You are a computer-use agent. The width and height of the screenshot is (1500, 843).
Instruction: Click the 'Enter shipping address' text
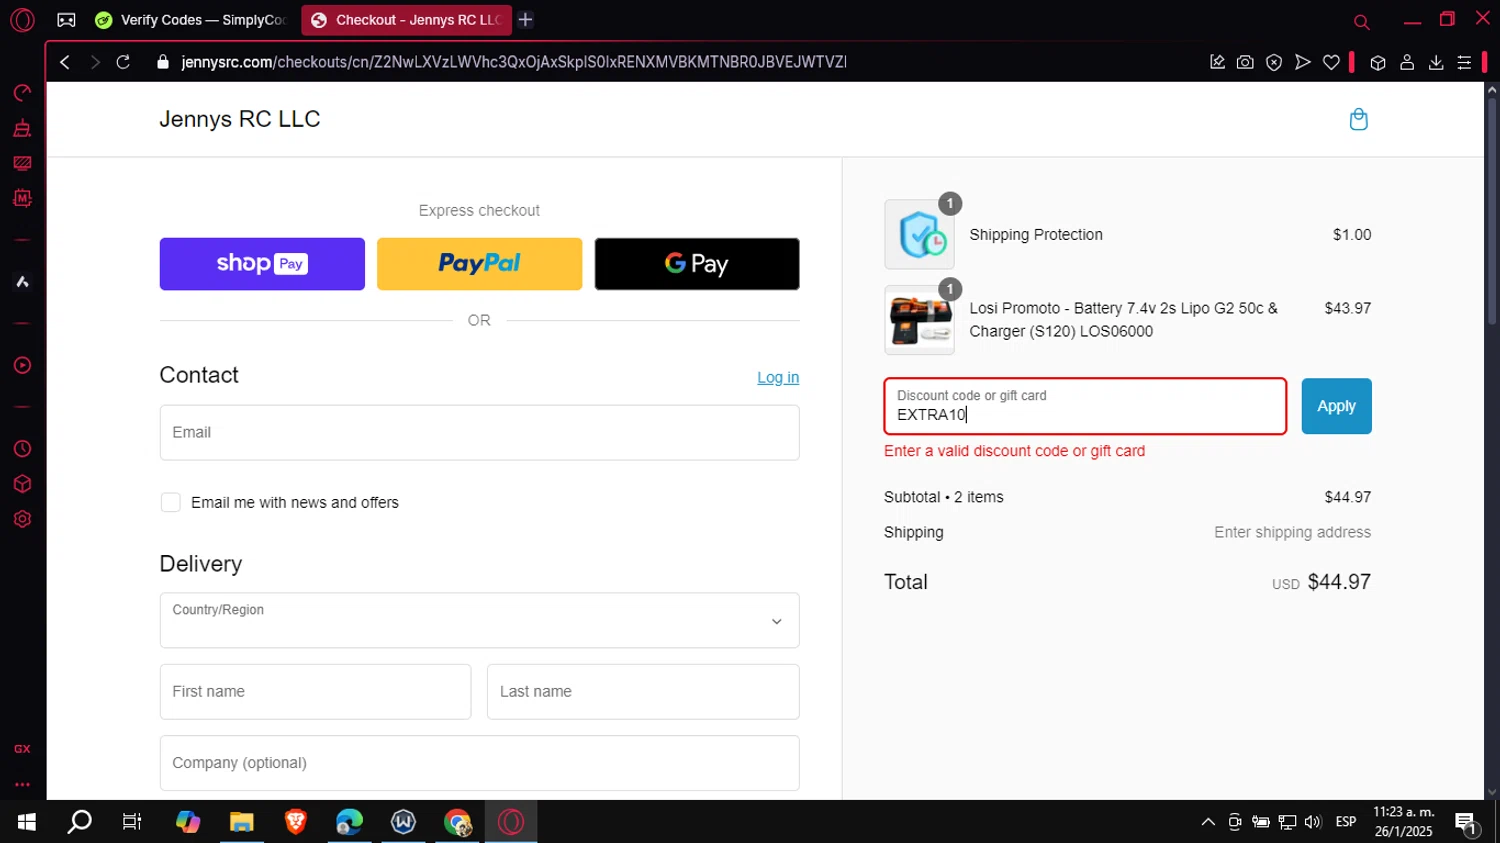pyautogui.click(x=1292, y=532)
